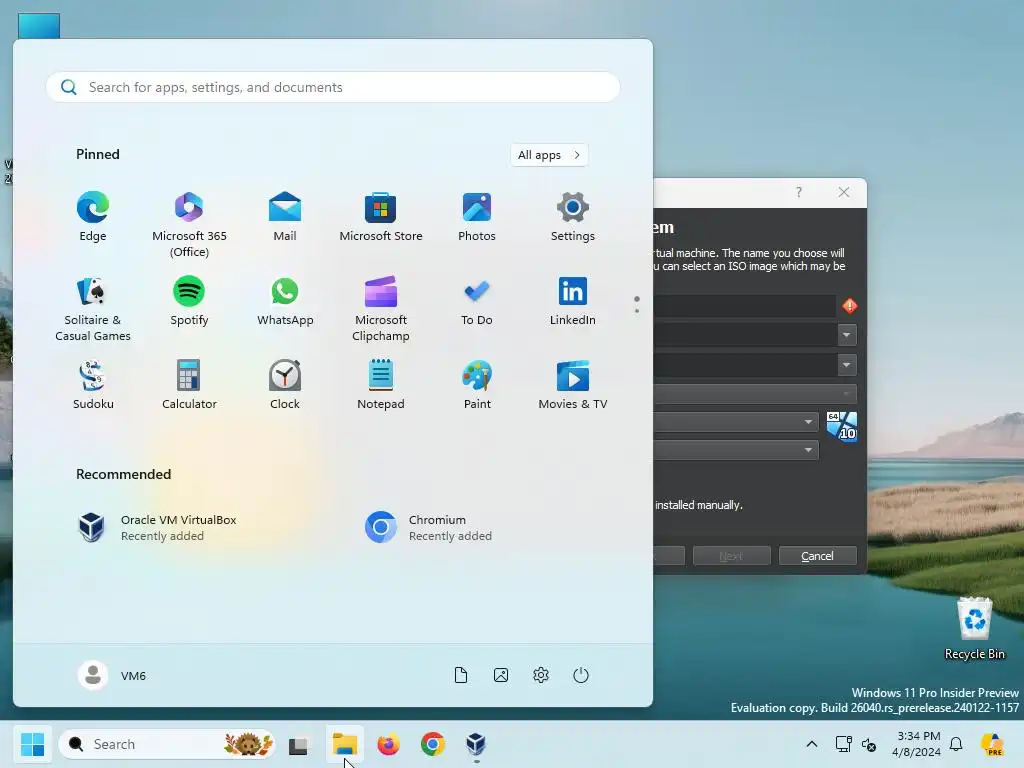This screenshot has width=1024, height=768.
Task: Open the To Do app
Action: point(477,301)
